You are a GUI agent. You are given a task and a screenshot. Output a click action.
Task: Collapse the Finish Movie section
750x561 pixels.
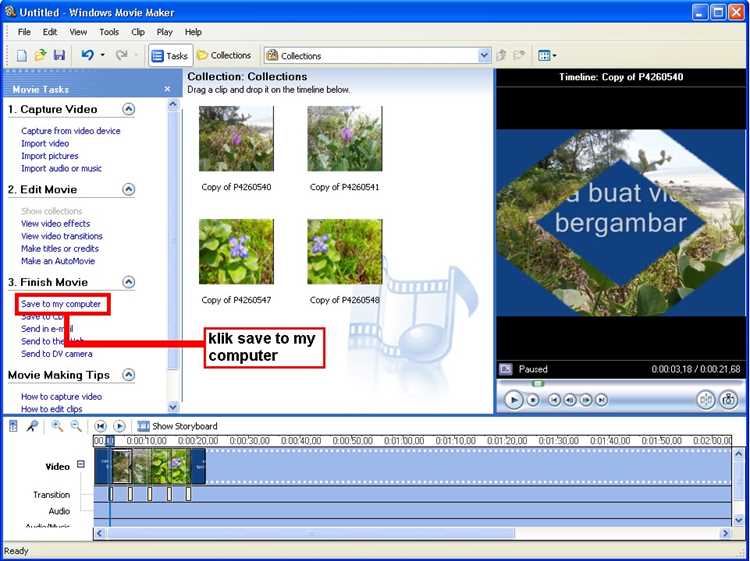128,282
